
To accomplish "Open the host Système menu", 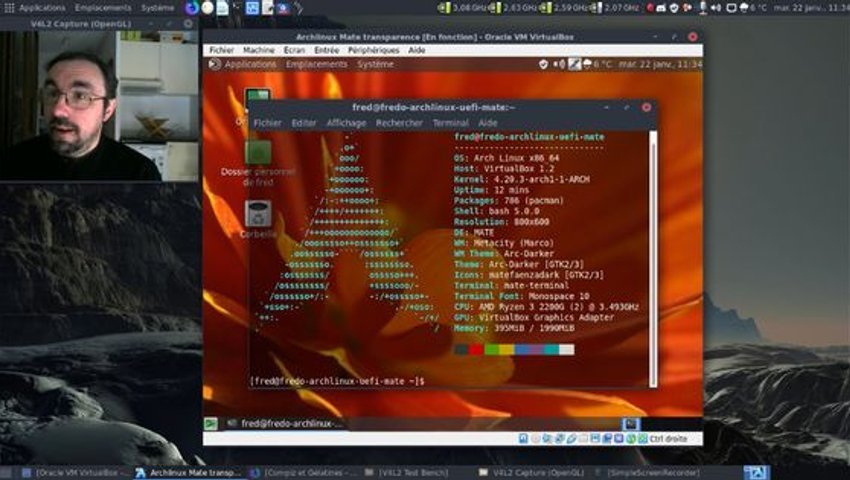I will 158,8.
